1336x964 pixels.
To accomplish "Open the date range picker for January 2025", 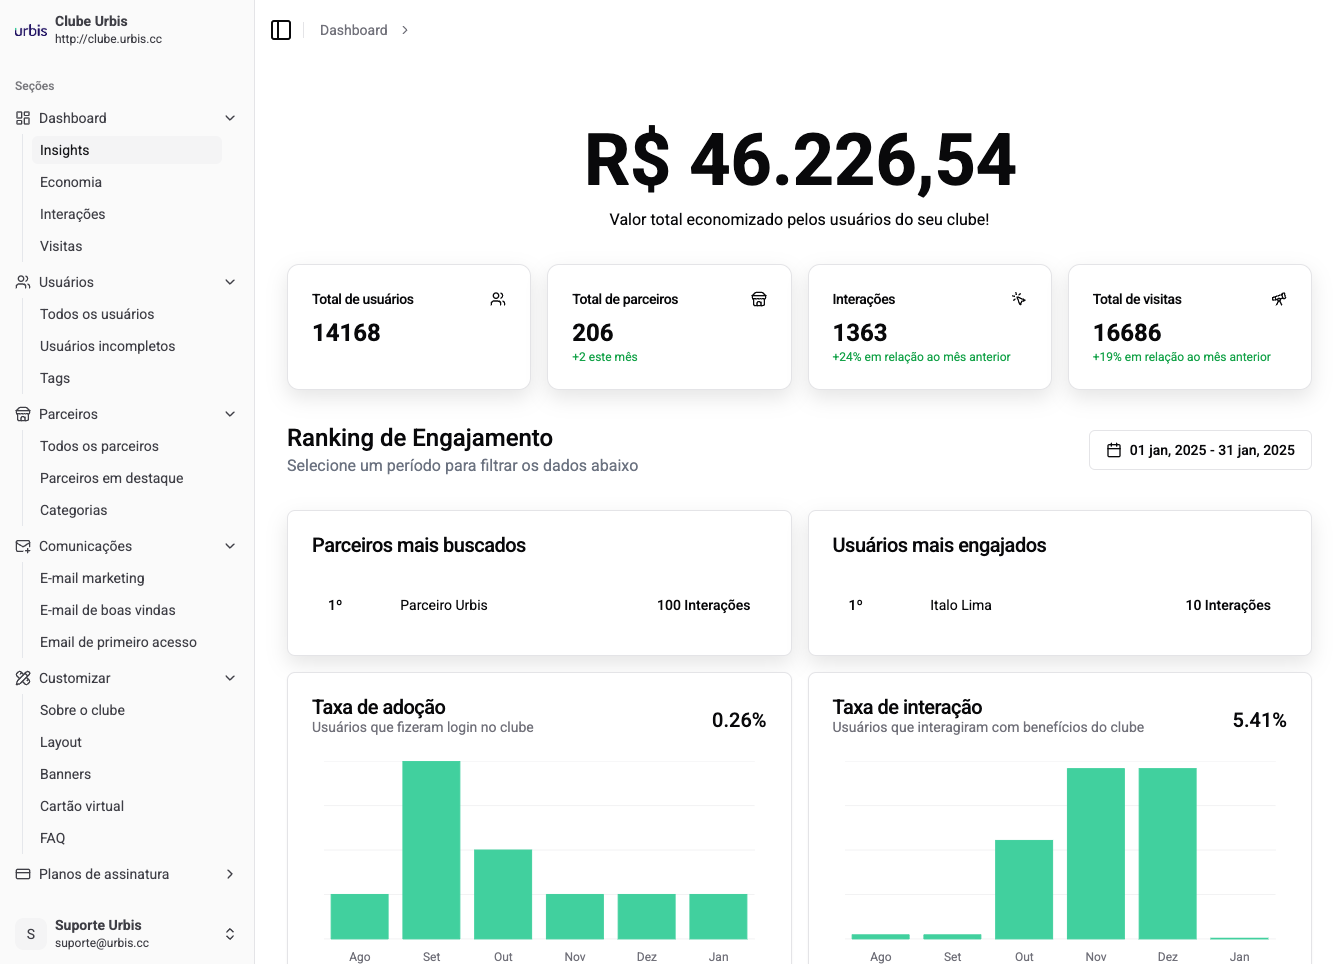I will [1200, 450].
